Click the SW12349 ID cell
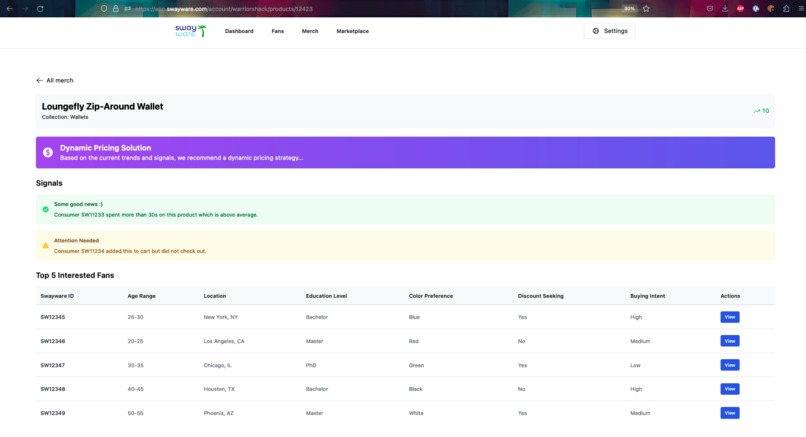 53,413
